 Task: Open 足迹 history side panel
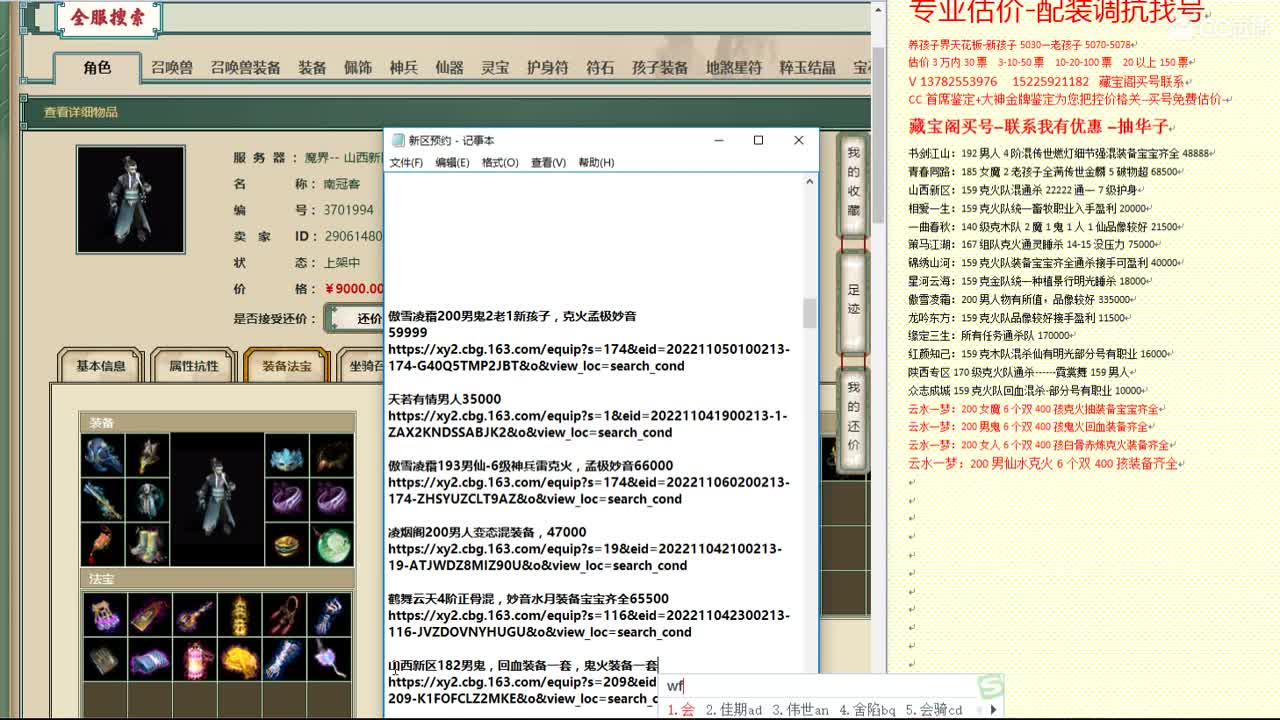(853, 300)
